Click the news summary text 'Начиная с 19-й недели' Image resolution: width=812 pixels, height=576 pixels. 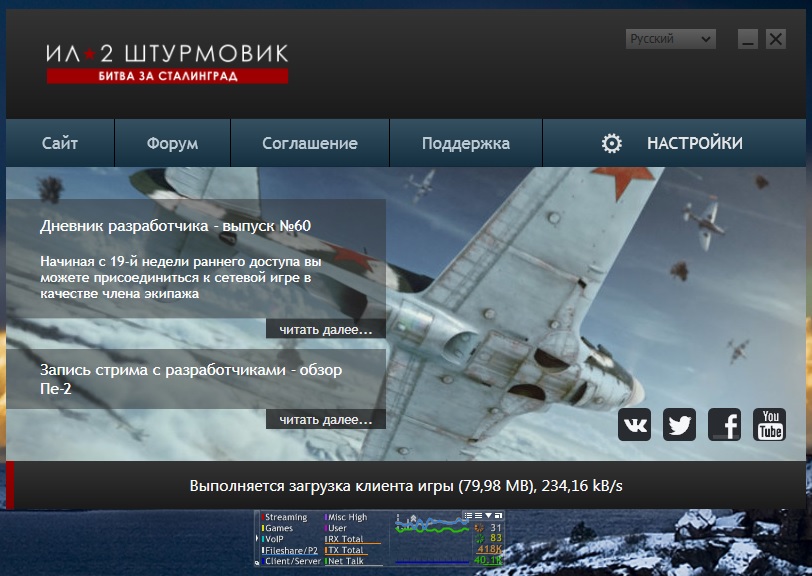point(181,278)
